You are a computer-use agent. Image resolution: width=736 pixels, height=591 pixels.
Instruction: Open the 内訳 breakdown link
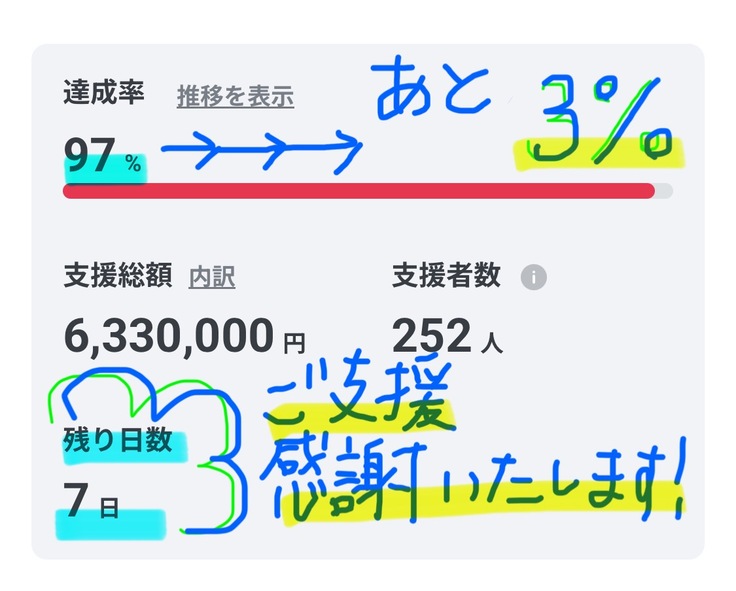coord(212,277)
